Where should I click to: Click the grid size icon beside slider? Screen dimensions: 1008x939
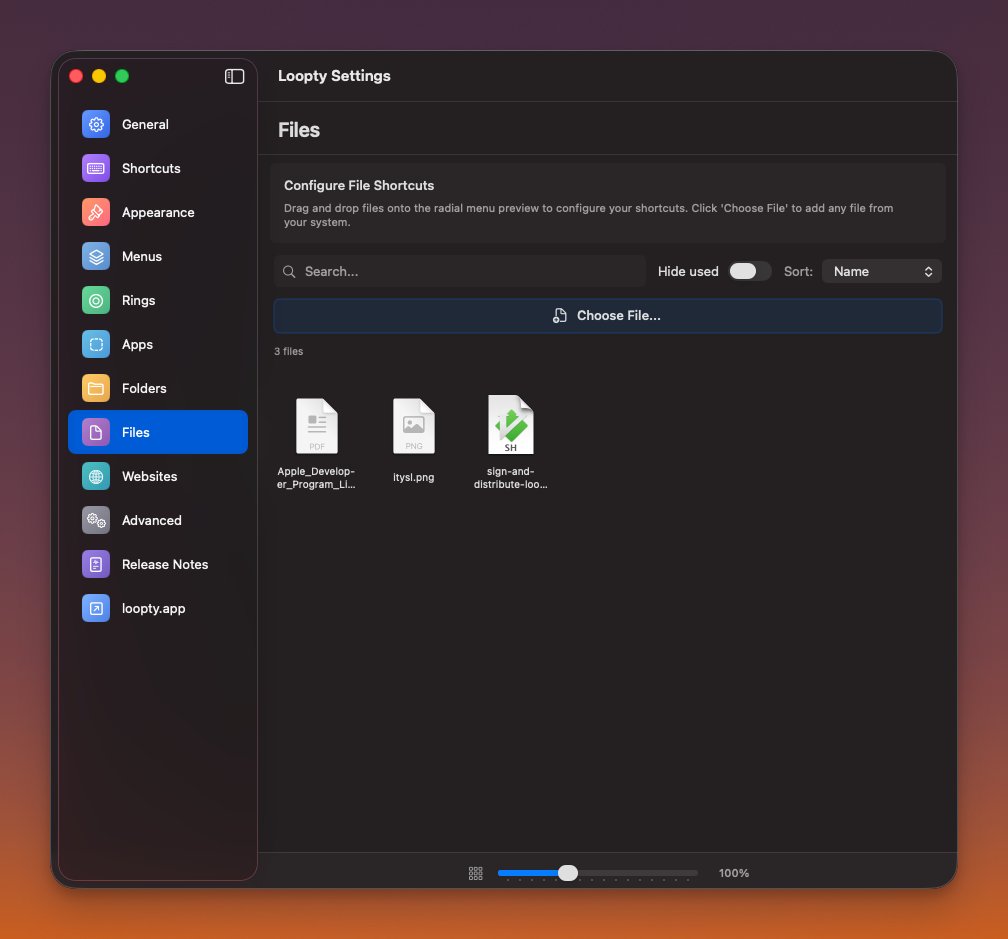pos(476,873)
